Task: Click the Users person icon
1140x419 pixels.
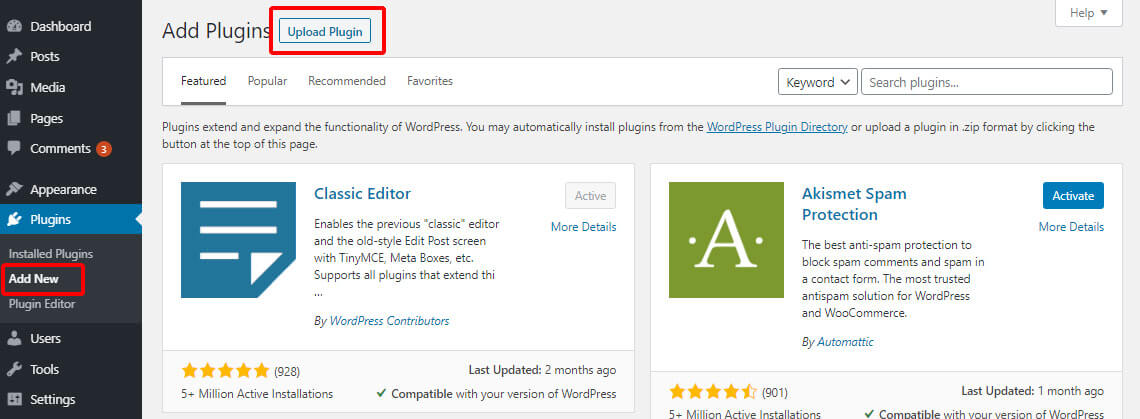Action: (x=14, y=338)
